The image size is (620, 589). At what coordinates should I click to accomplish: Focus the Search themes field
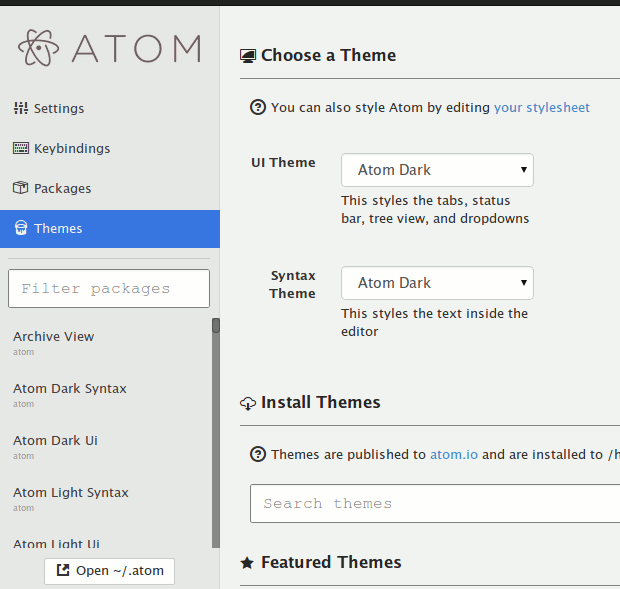(x=435, y=503)
